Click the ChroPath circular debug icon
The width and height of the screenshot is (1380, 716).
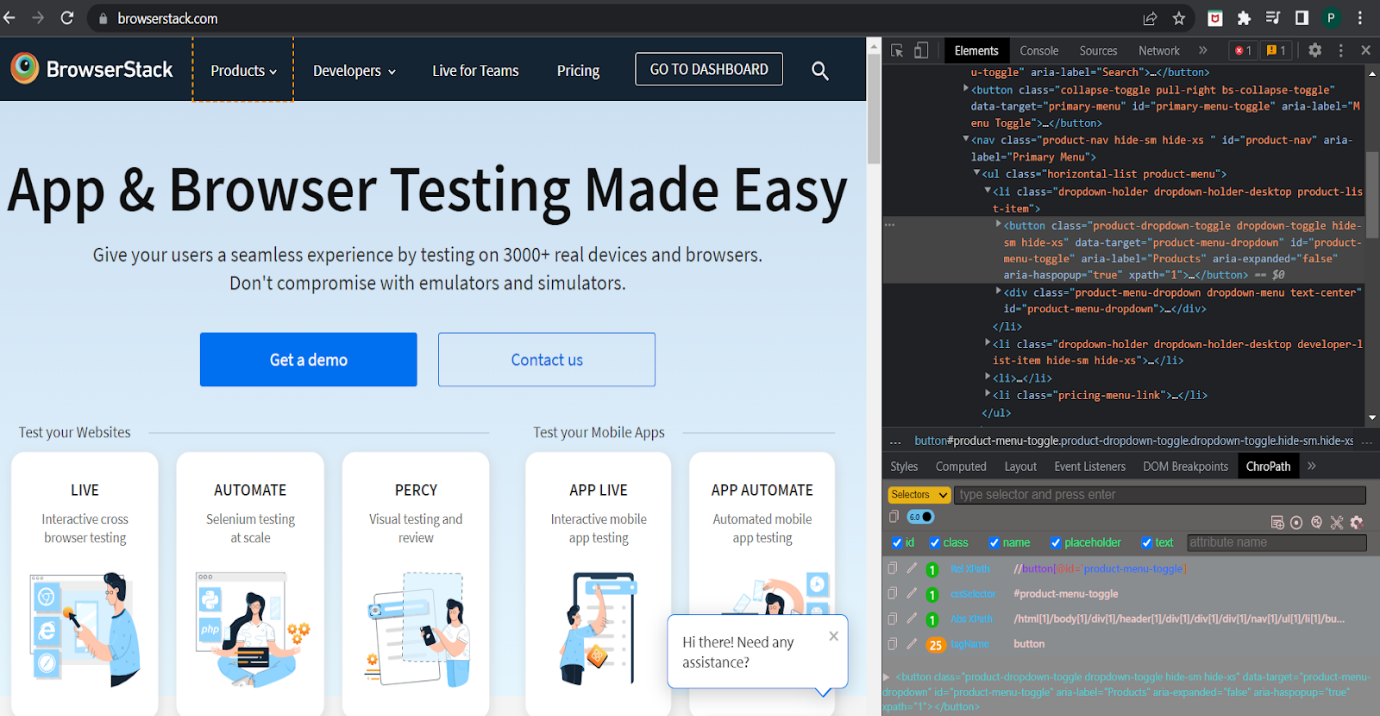(1316, 522)
